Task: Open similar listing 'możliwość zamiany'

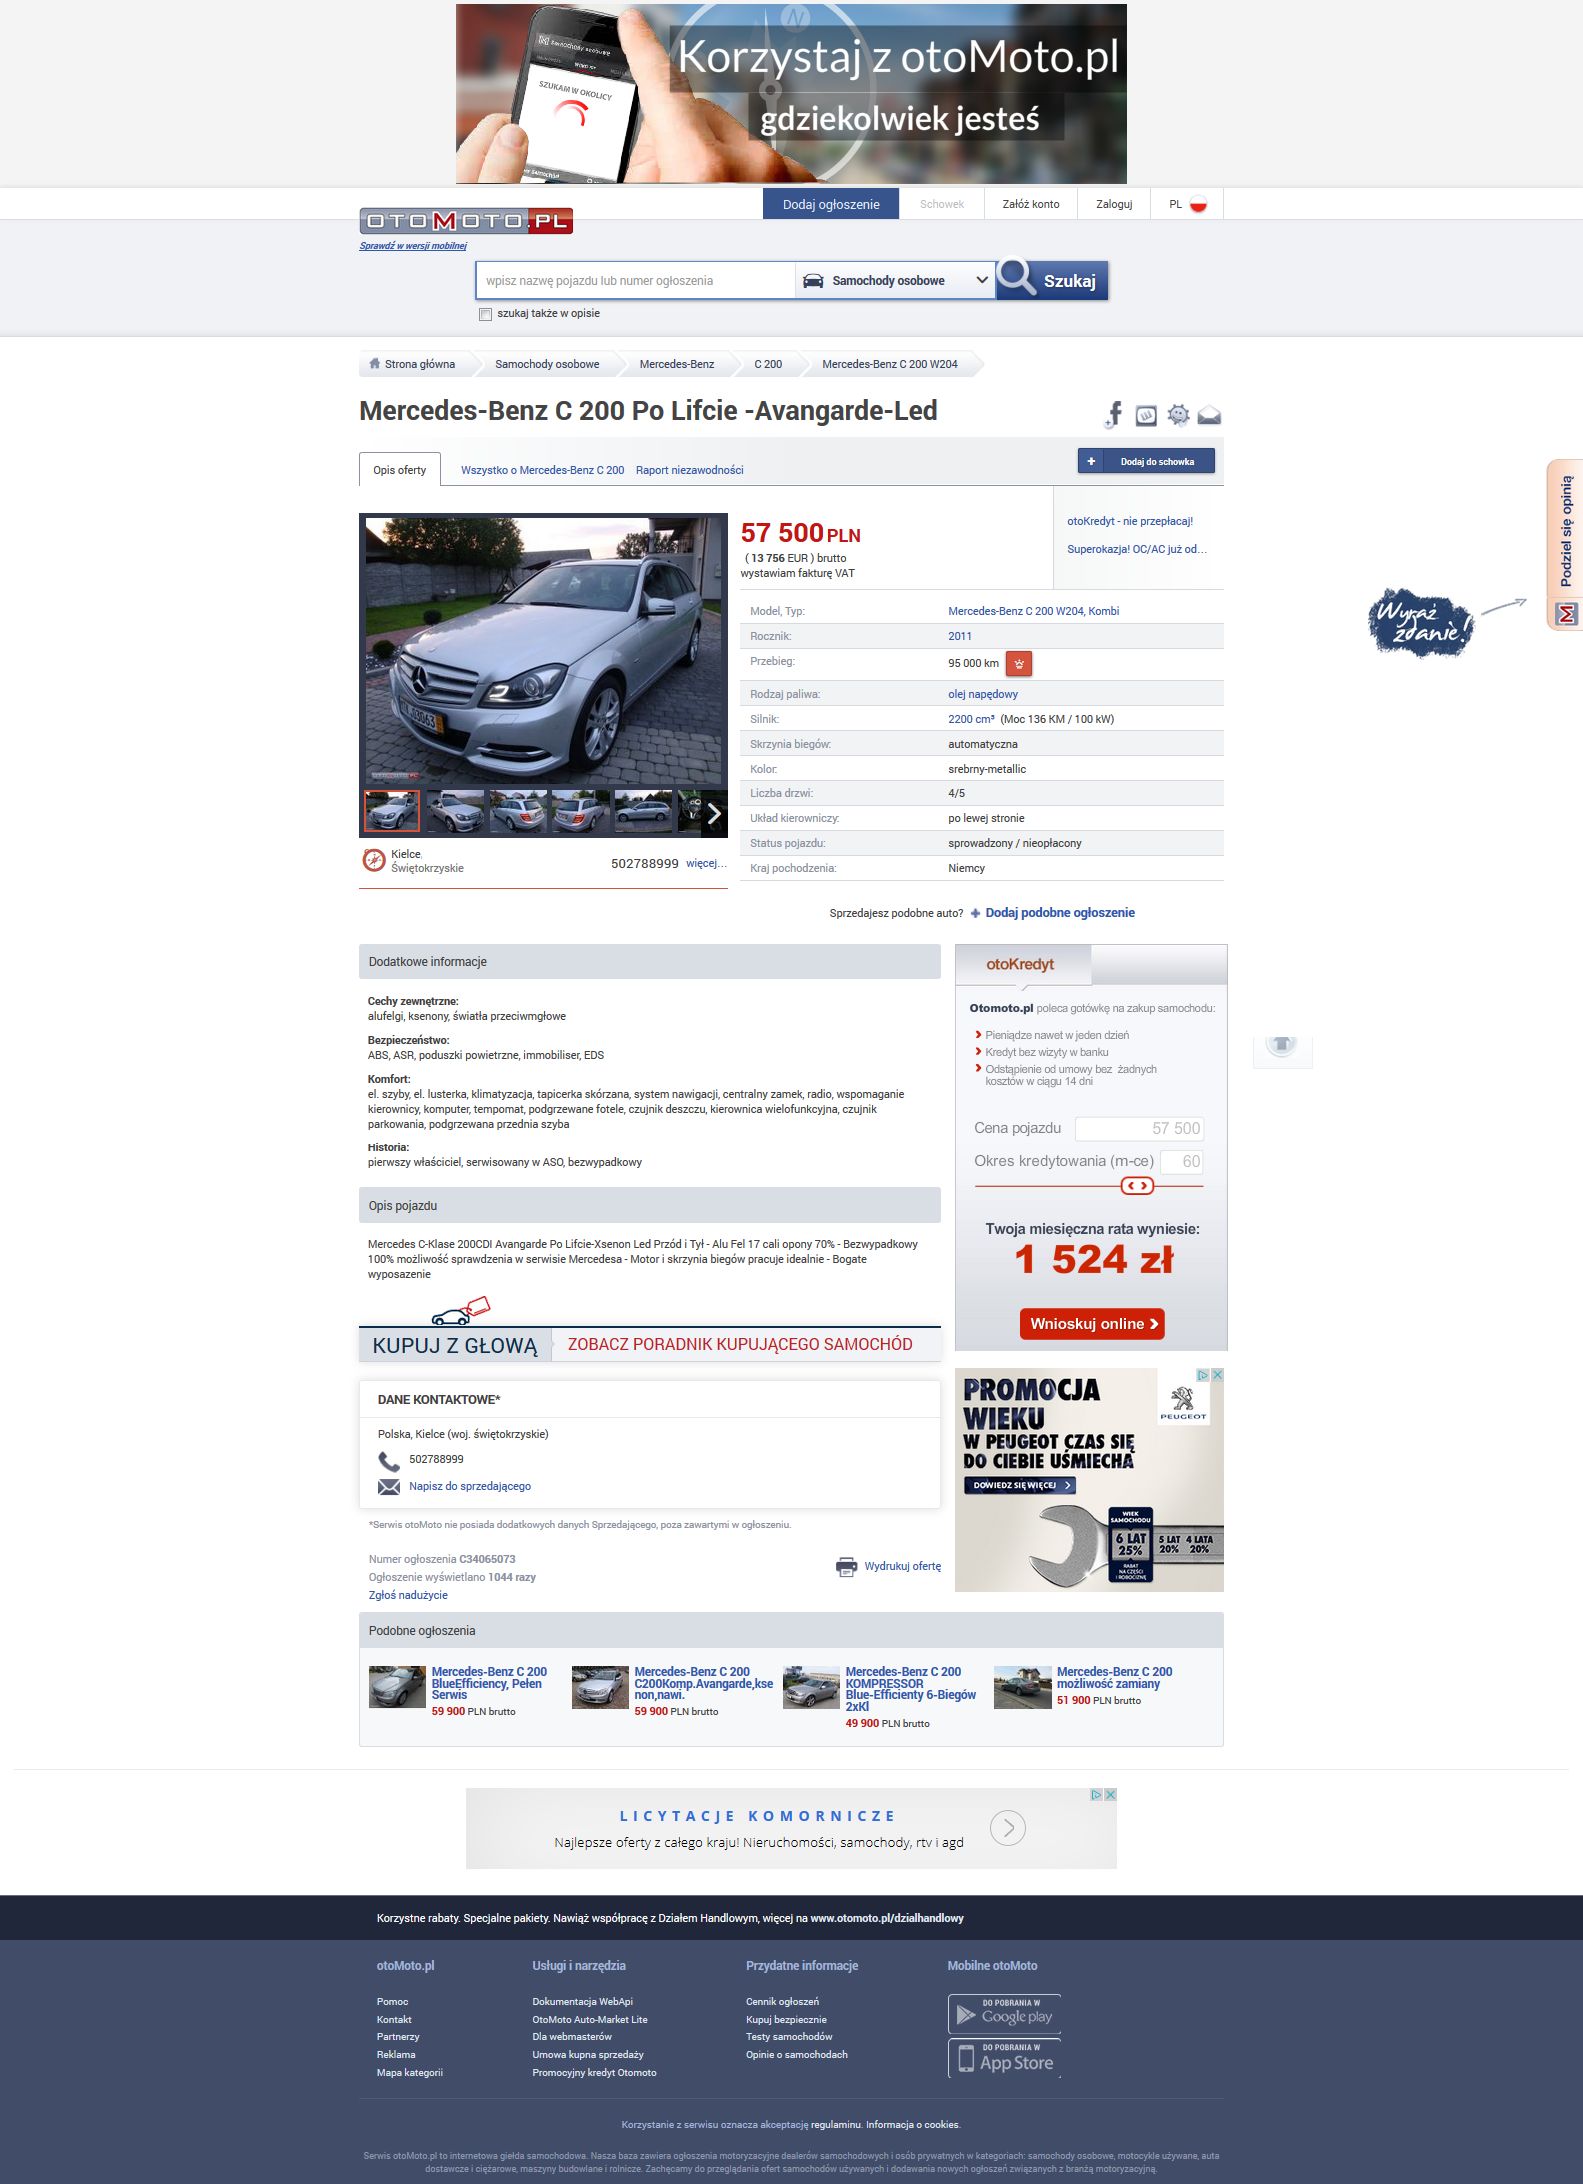Action: (1114, 1678)
